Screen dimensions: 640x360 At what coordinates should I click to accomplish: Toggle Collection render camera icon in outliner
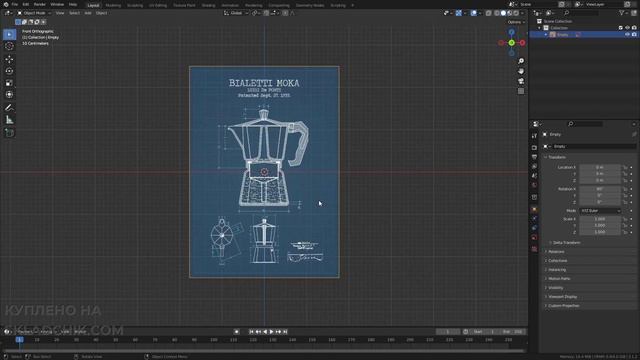coord(634,28)
